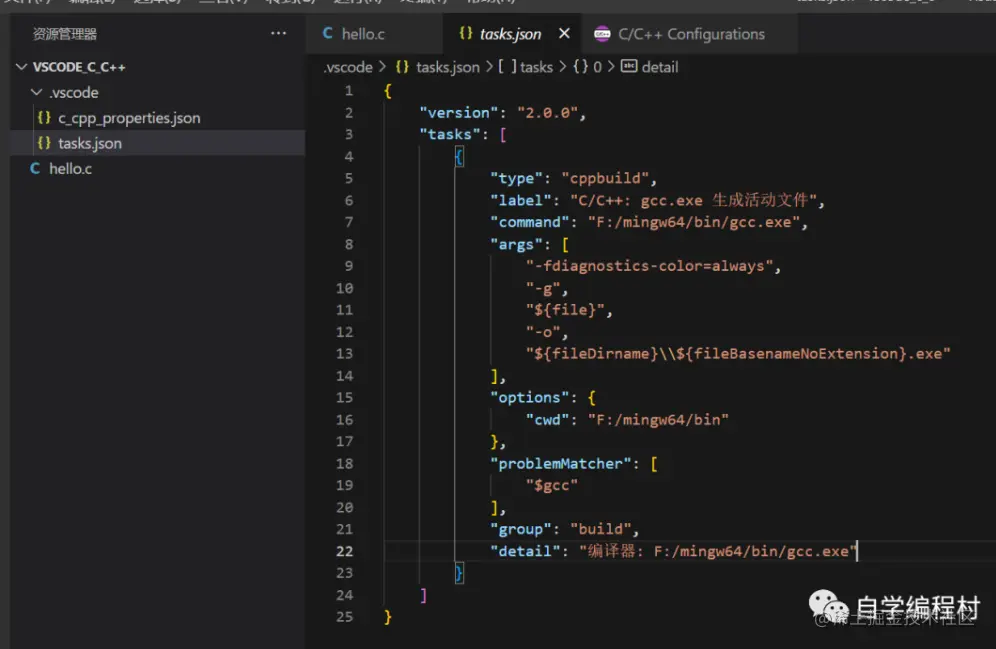
Task: Click the "args" key on line 8
Action: (x=516, y=244)
